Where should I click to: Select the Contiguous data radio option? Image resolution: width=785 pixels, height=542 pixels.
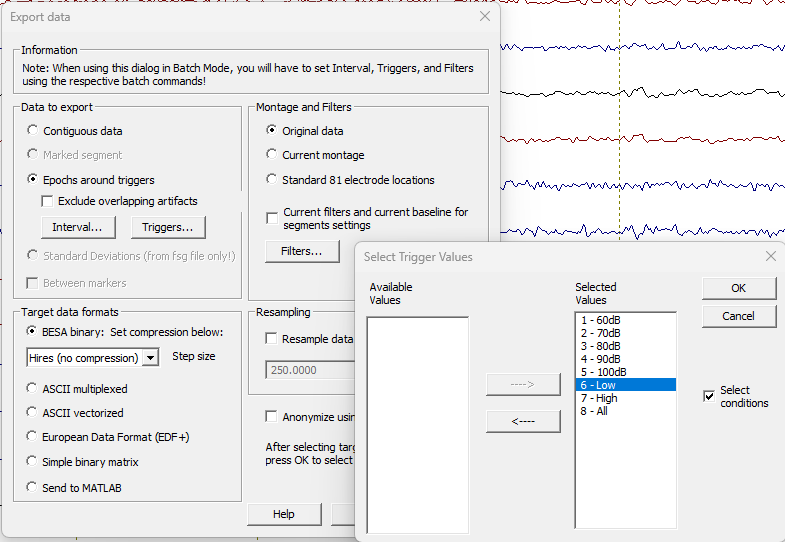pos(34,131)
